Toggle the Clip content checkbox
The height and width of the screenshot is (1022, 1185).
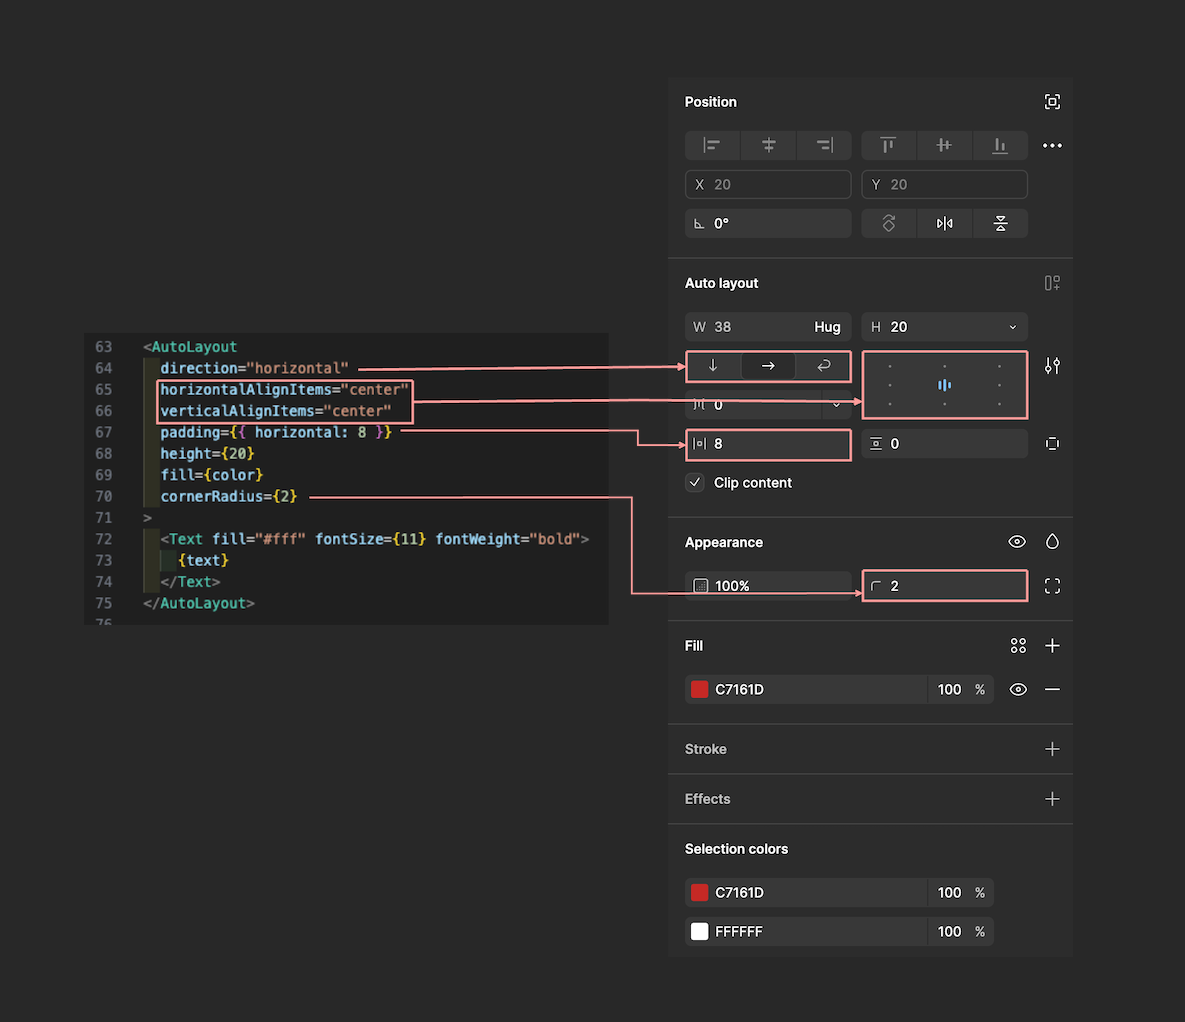695,482
